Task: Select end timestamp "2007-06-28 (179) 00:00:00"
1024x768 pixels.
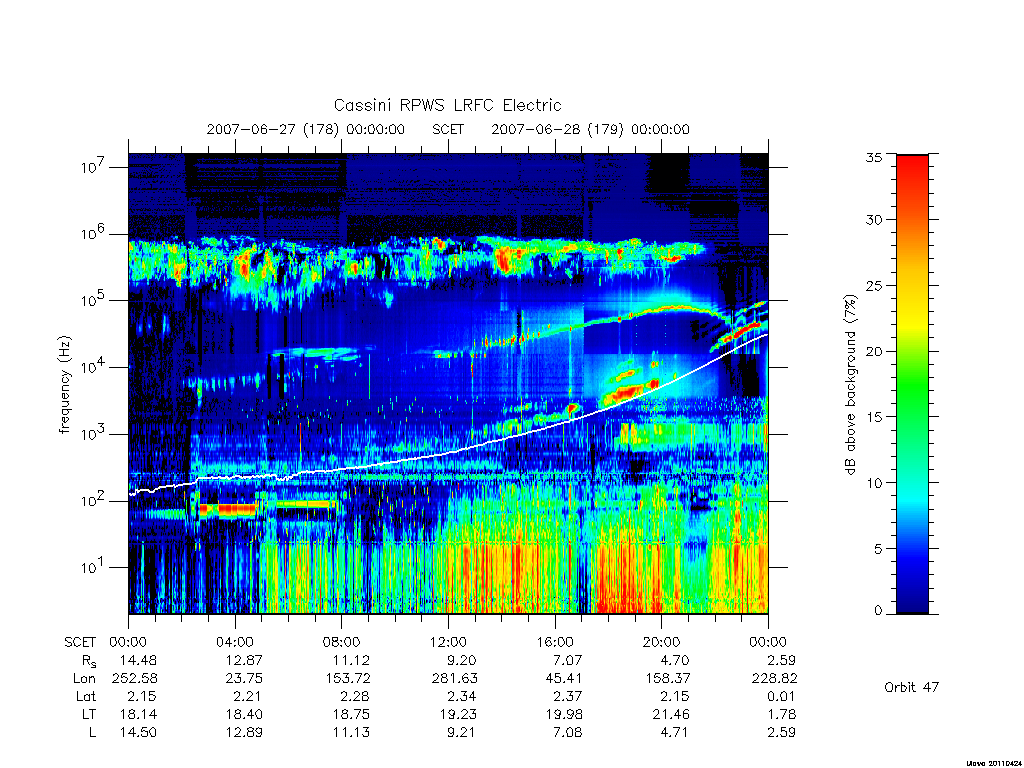Action: coord(590,129)
